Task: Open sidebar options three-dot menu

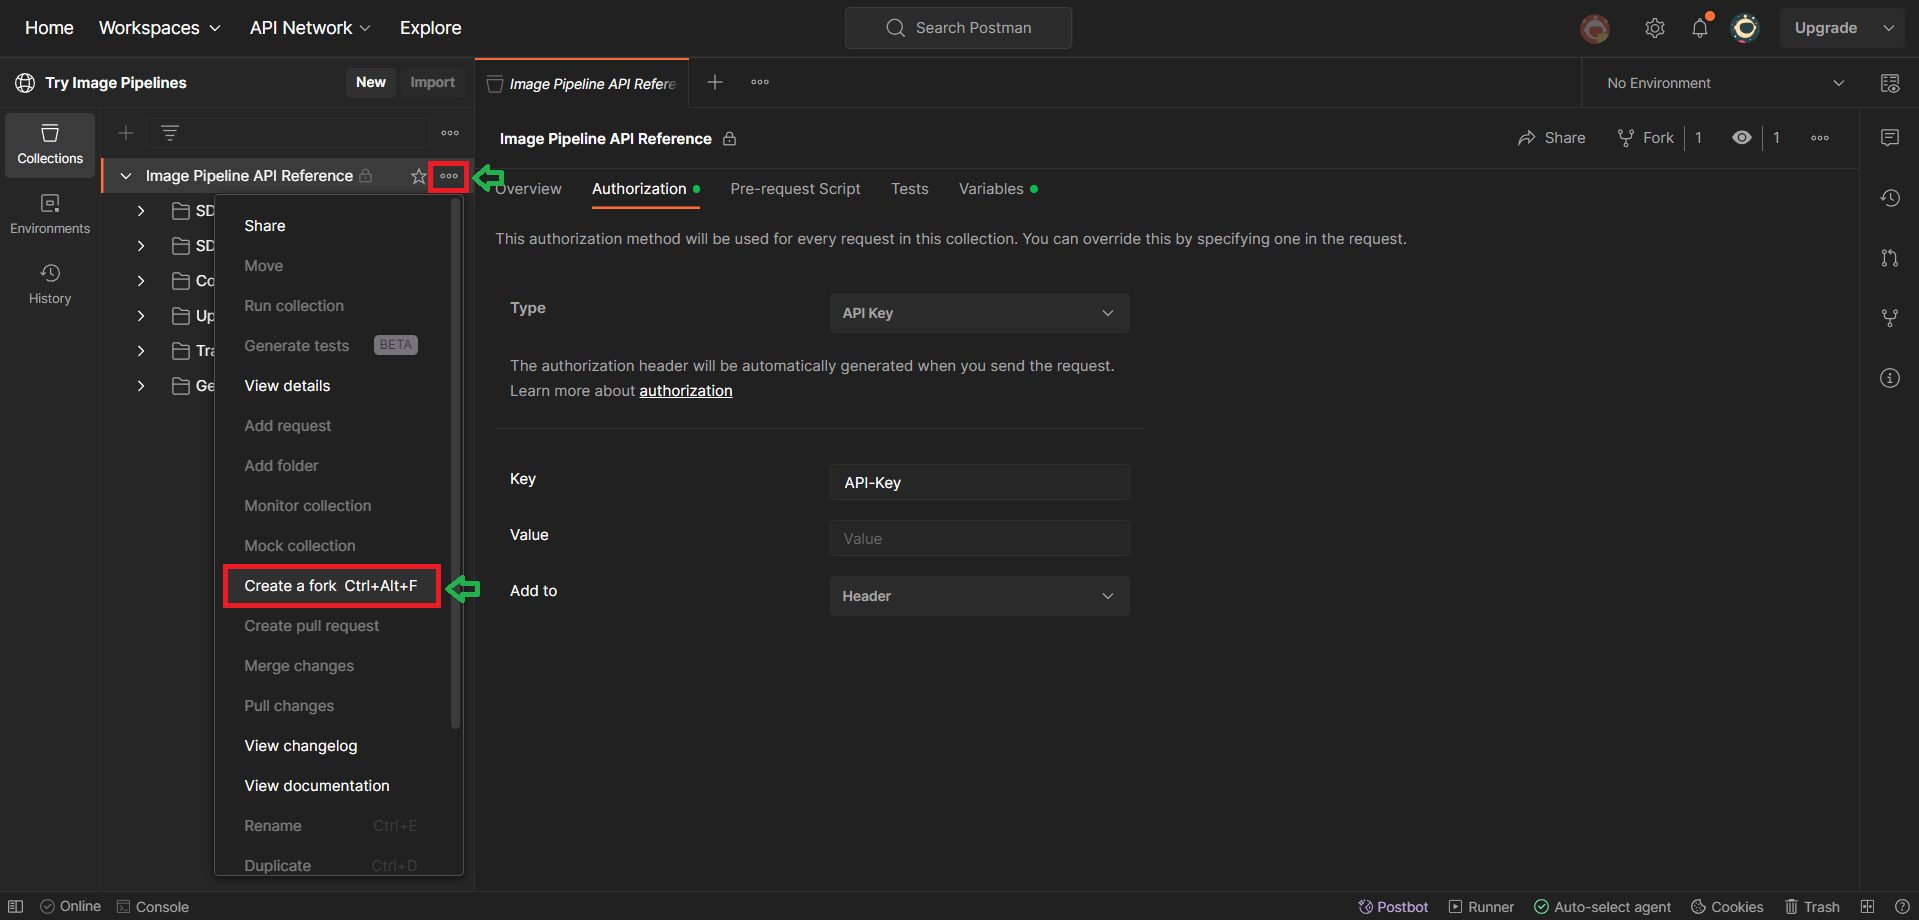Action: tap(450, 133)
